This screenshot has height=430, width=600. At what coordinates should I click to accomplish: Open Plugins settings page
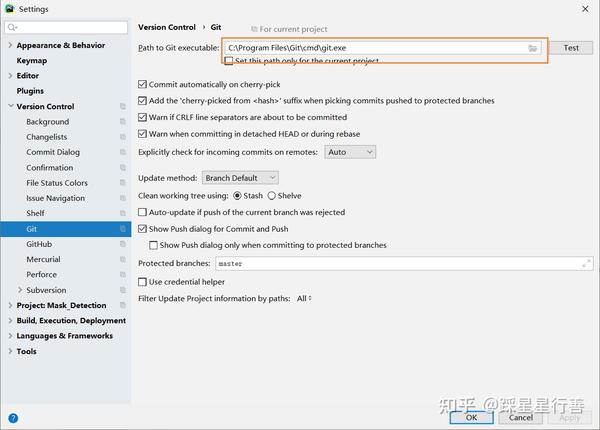(30, 91)
